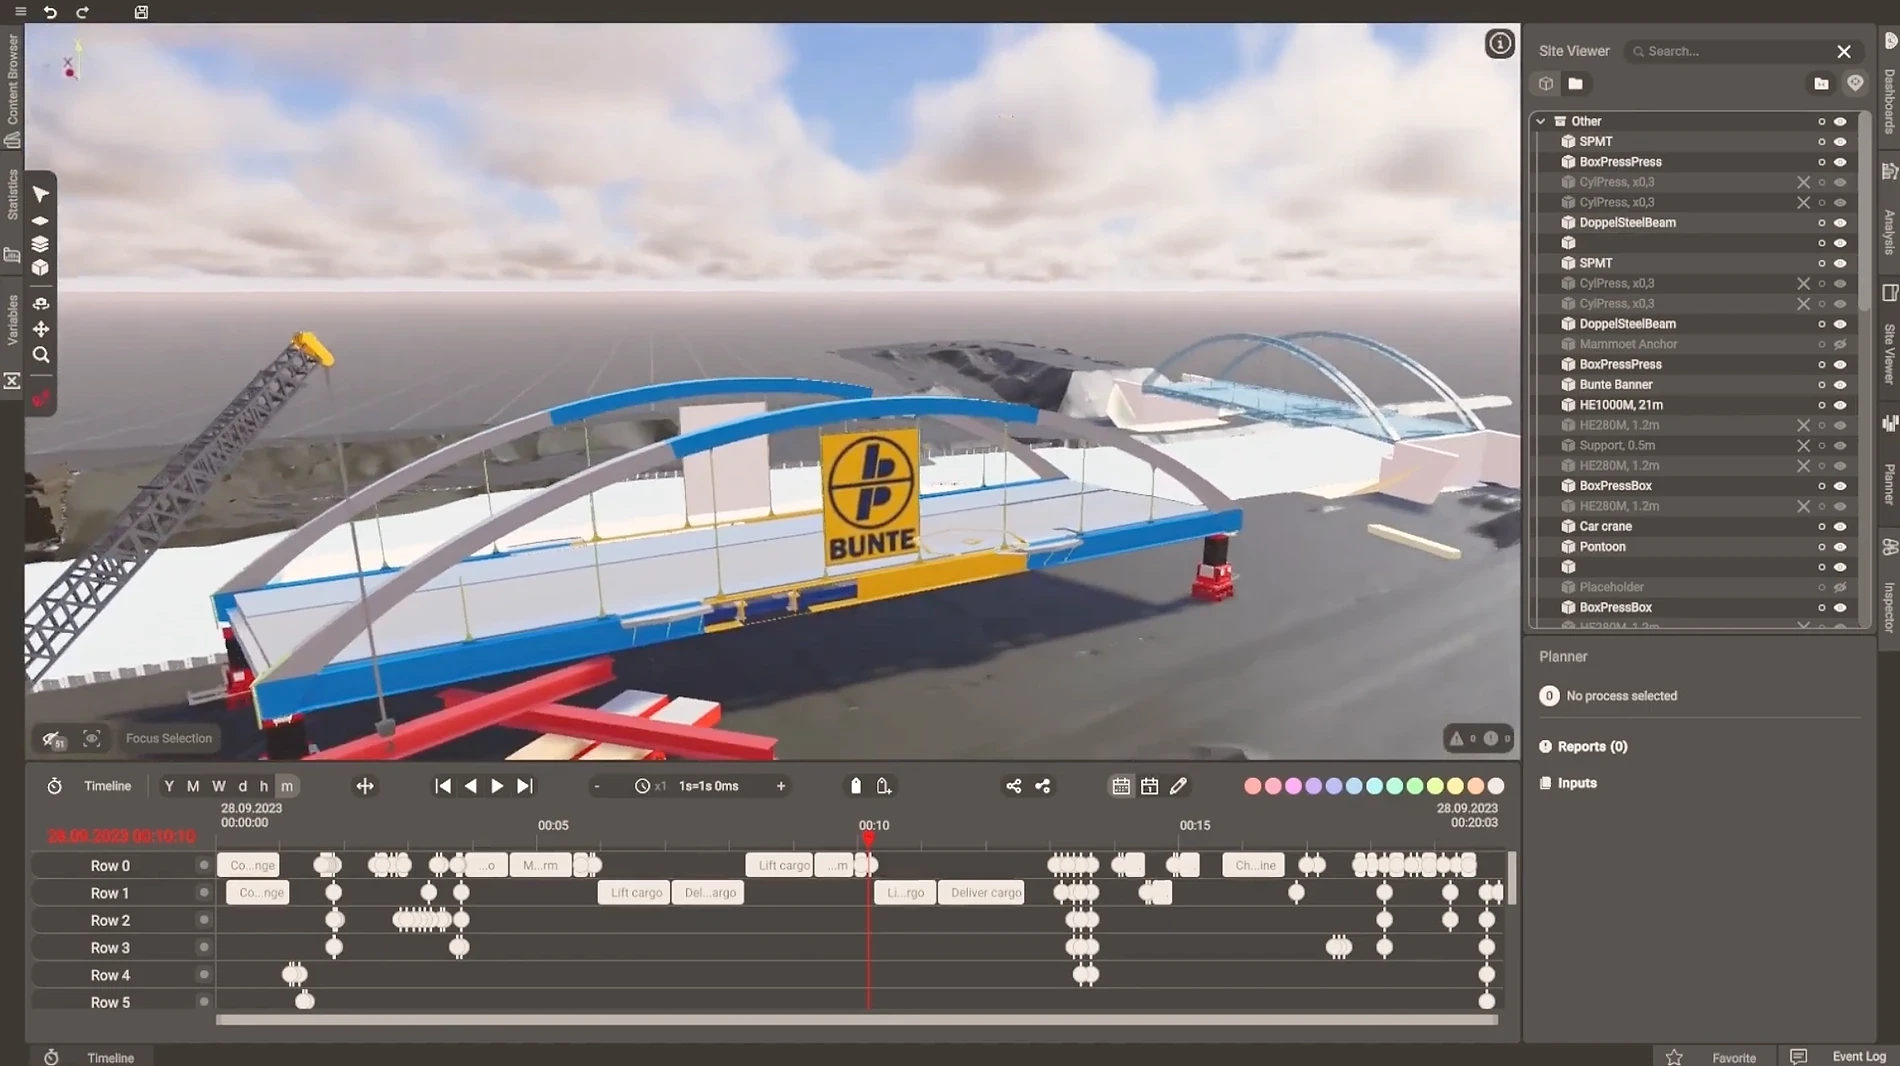Click the Focus Selection button
This screenshot has height=1066, width=1900.
tap(169, 738)
